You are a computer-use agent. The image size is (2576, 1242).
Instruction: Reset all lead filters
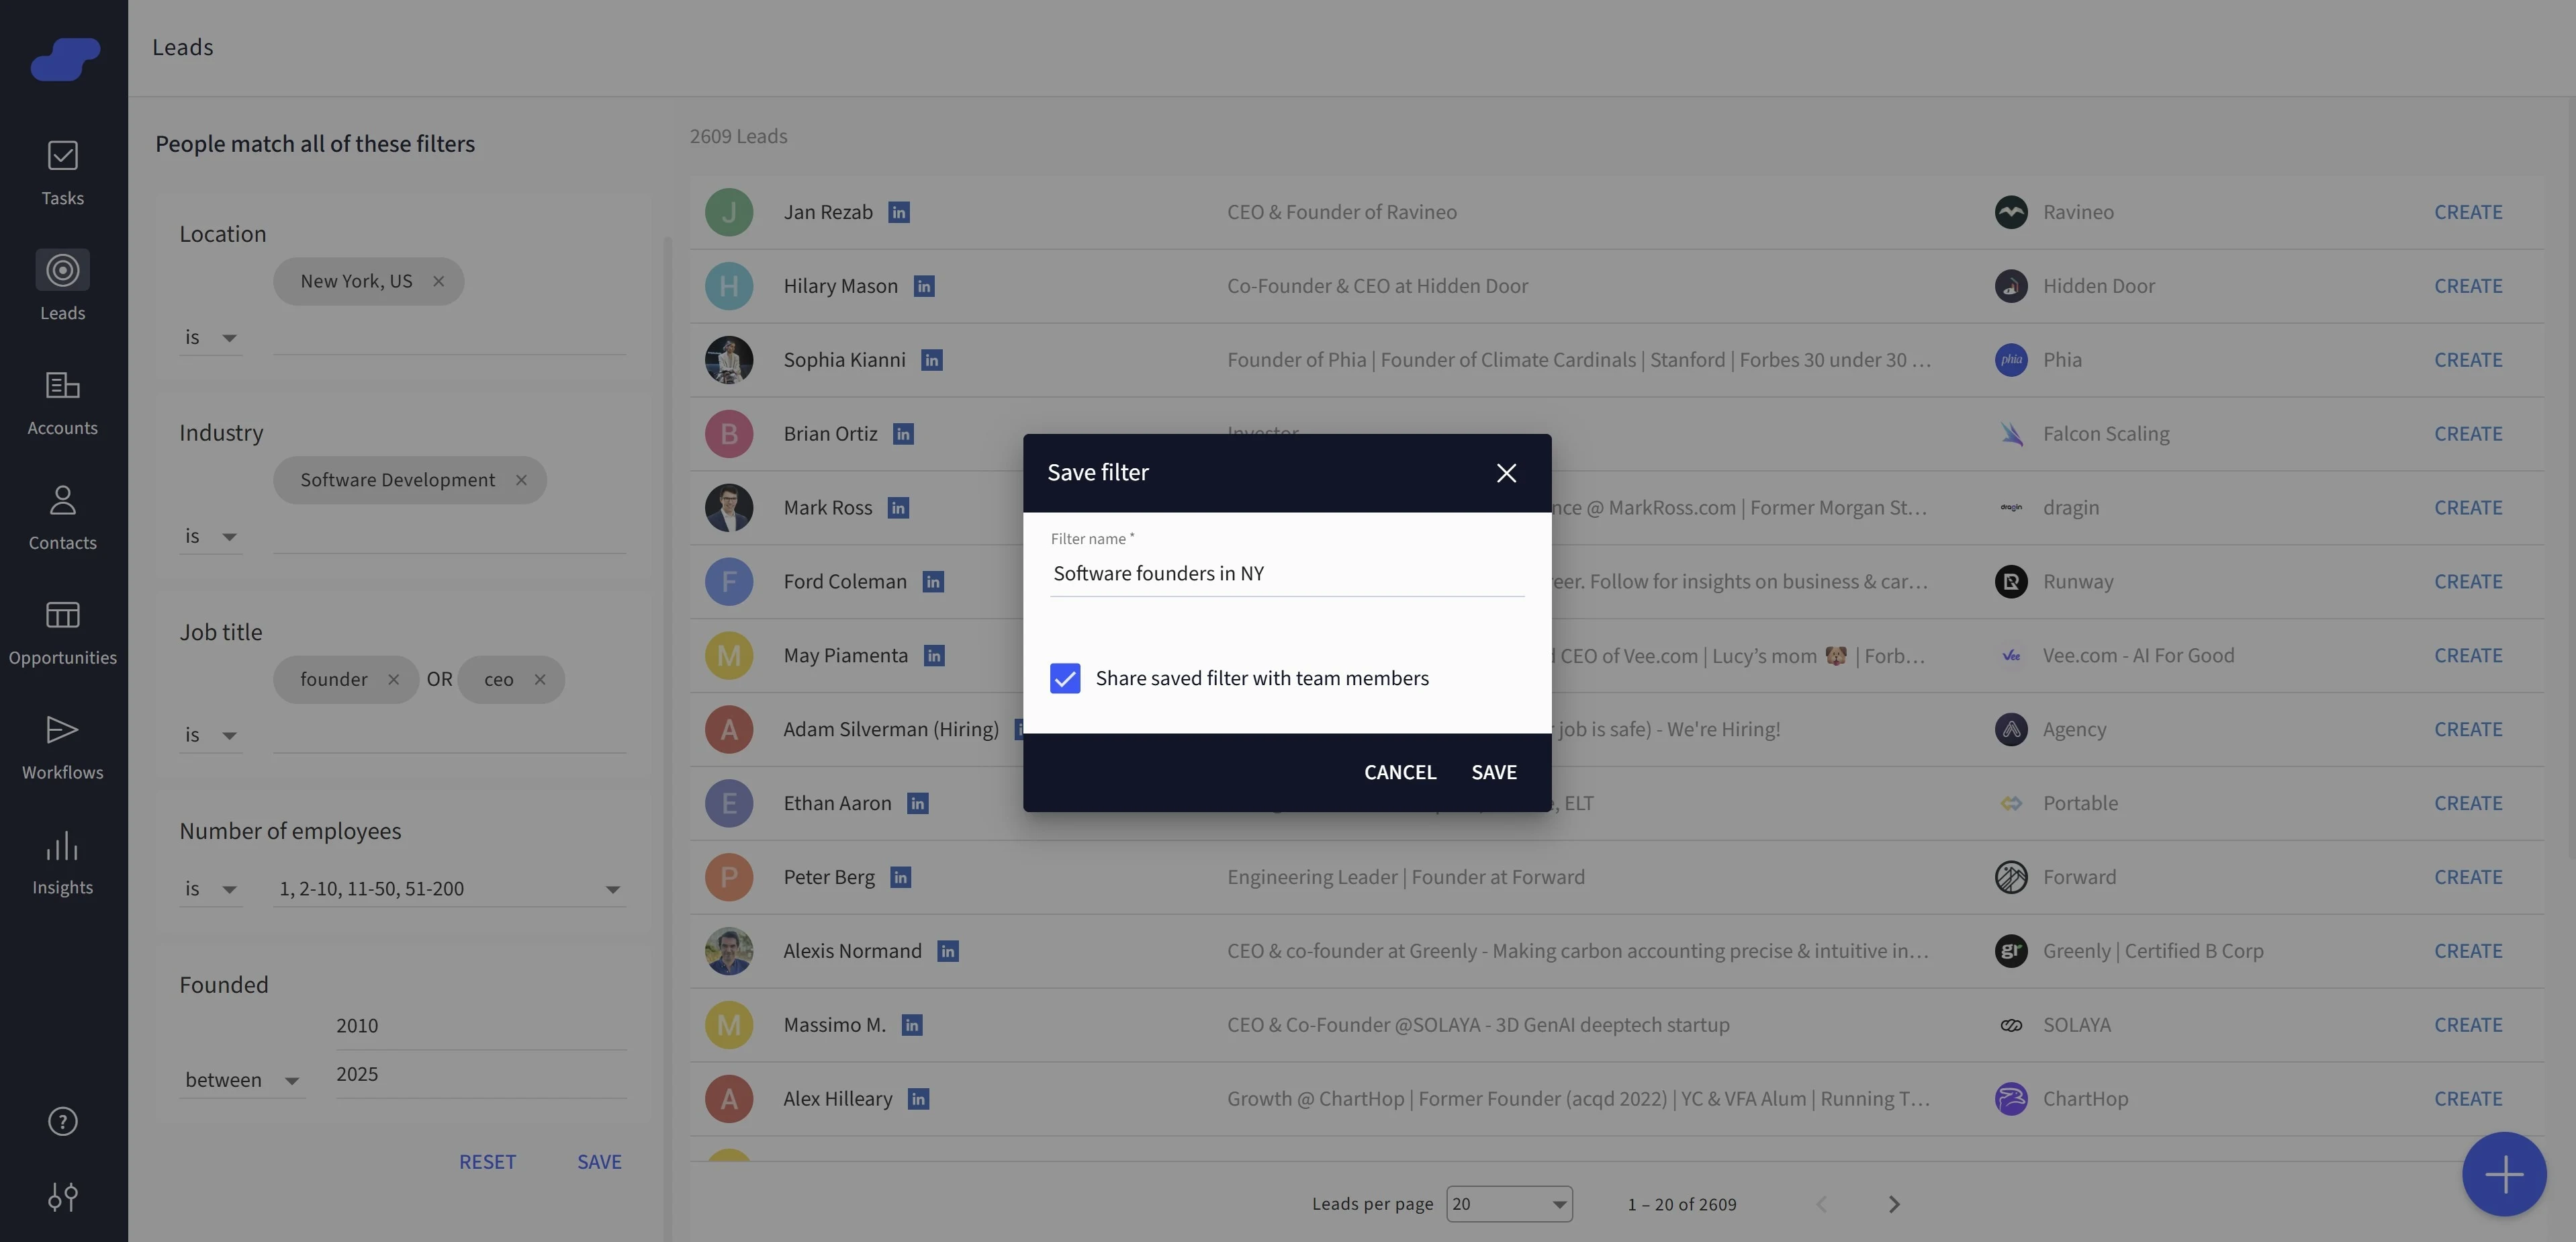[487, 1162]
